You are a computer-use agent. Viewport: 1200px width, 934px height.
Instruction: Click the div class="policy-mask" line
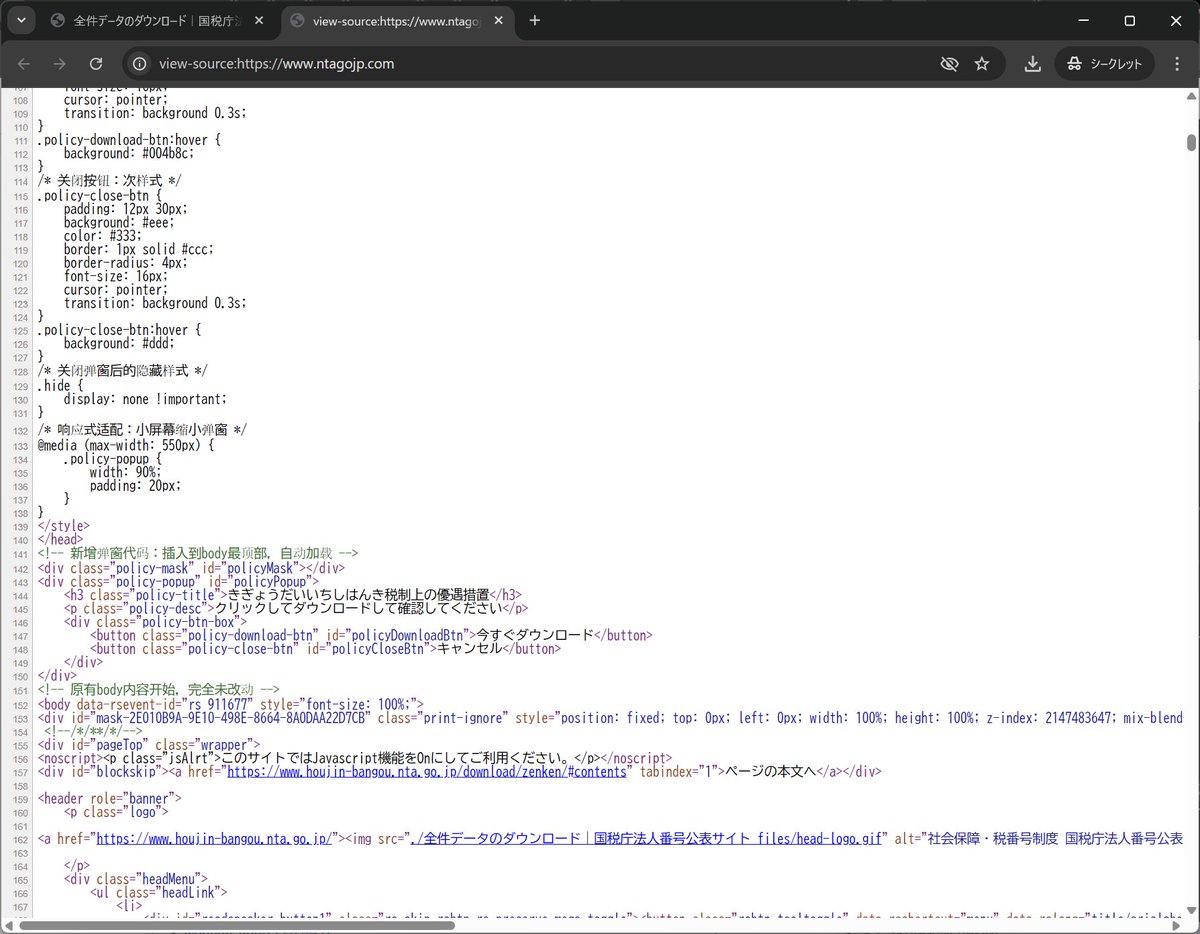point(191,567)
